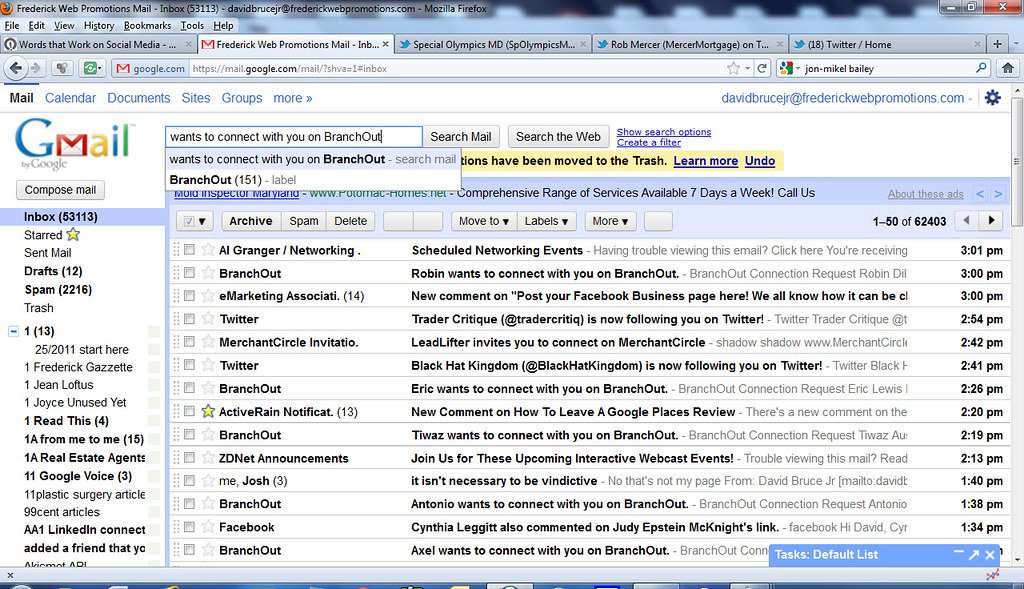Select the ZDNet Announcements email checkbox

point(190,458)
